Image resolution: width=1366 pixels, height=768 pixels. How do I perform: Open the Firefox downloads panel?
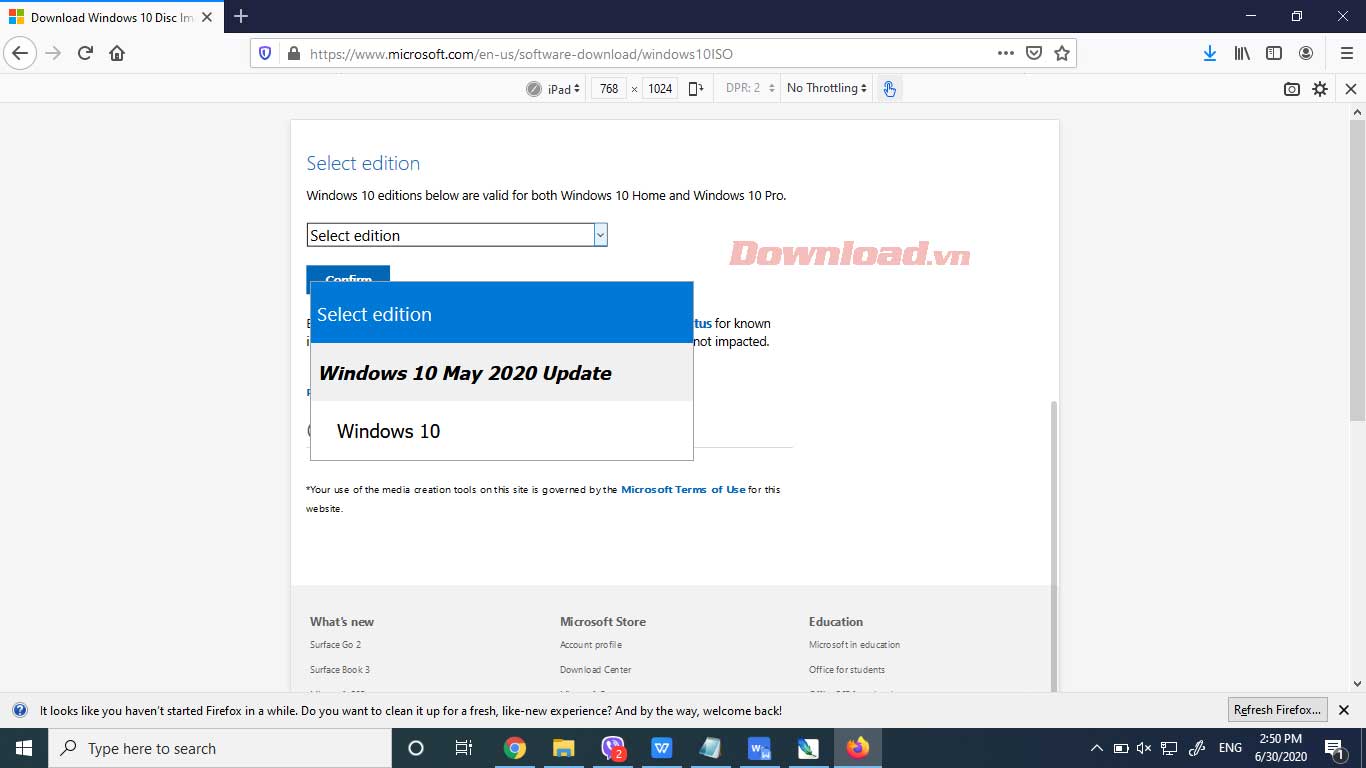pos(1209,53)
